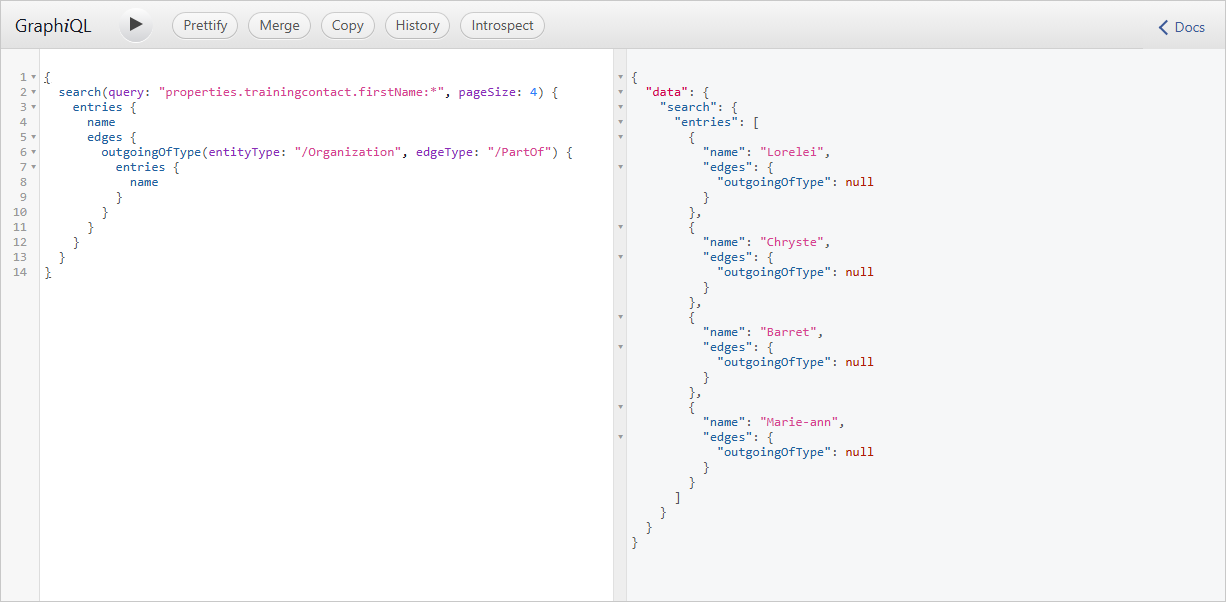The height and width of the screenshot is (602, 1226).
Task: Click the Merge button
Action: pos(279,26)
